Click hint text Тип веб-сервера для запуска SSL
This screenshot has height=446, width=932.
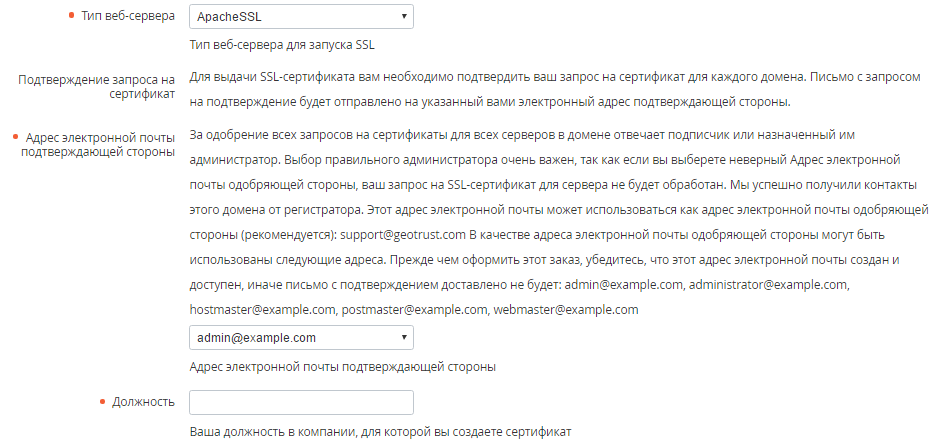point(282,45)
